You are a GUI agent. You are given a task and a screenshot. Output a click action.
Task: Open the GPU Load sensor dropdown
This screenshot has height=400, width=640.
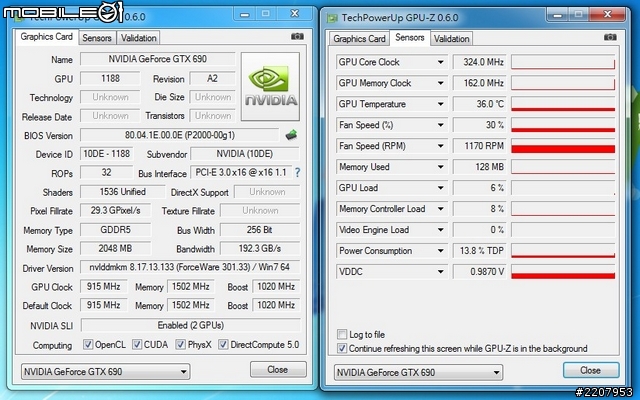point(440,188)
